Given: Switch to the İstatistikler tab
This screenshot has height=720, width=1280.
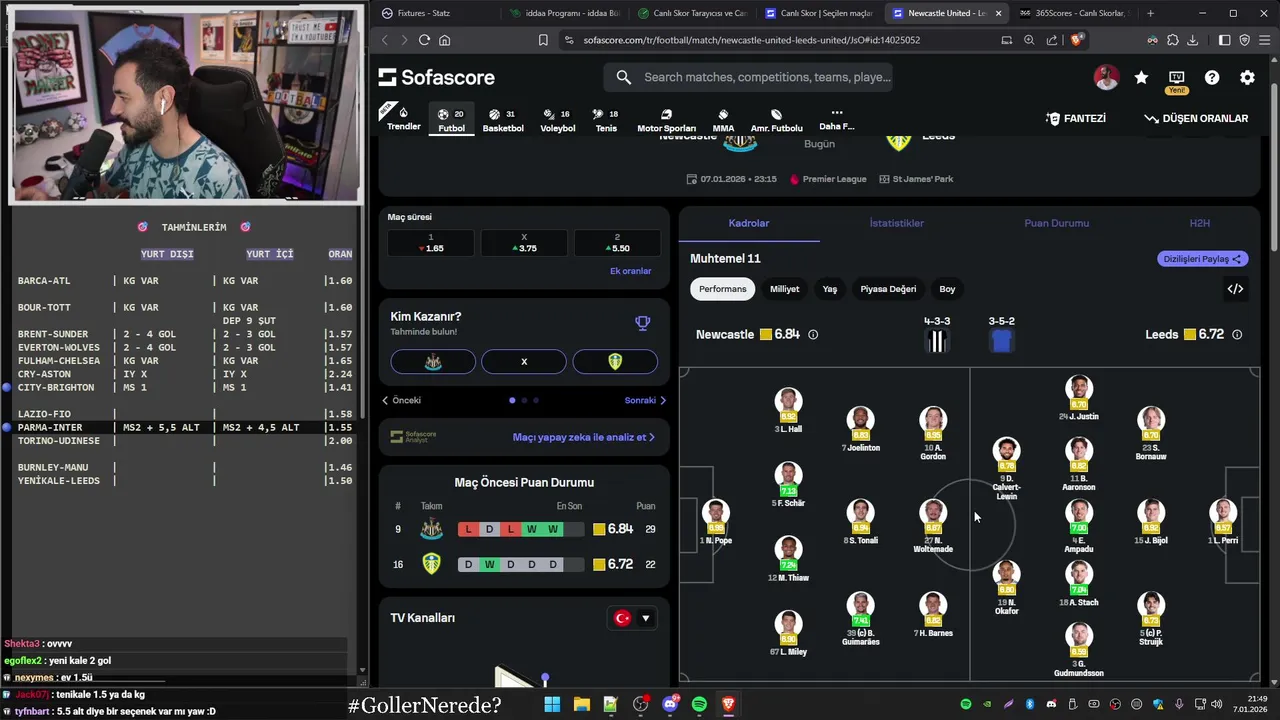Looking at the screenshot, I should (896, 223).
